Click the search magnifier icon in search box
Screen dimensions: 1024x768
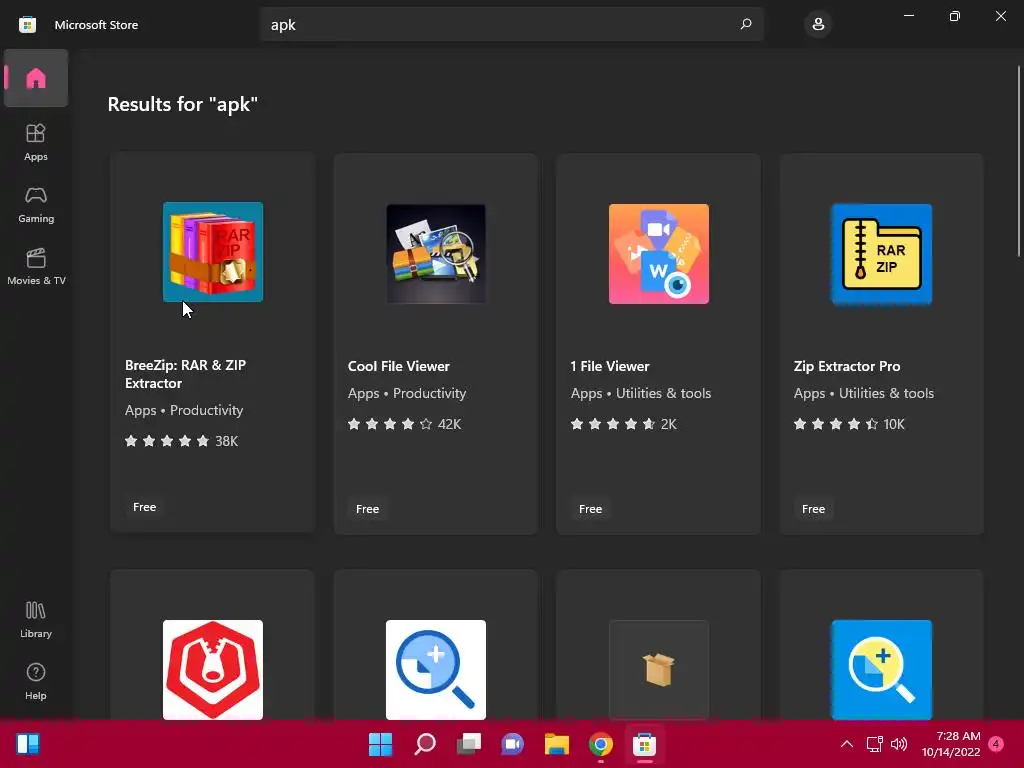point(746,24)
